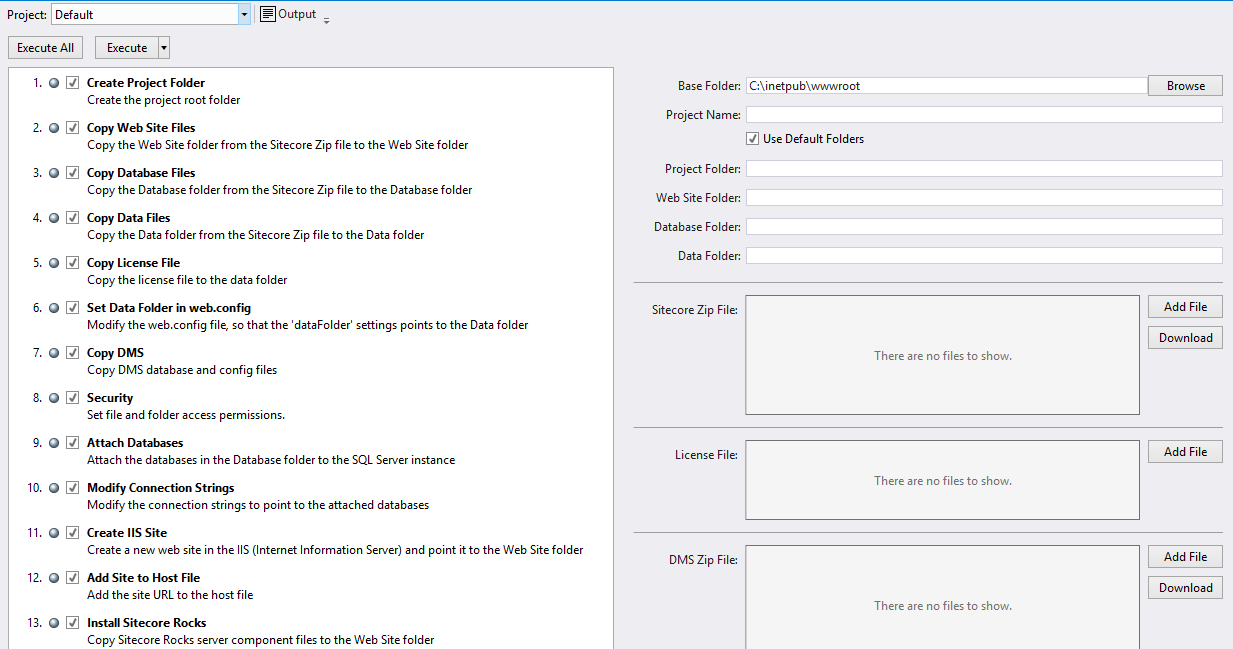Click the status indicator beside Attach Databases

click(53, 442)
